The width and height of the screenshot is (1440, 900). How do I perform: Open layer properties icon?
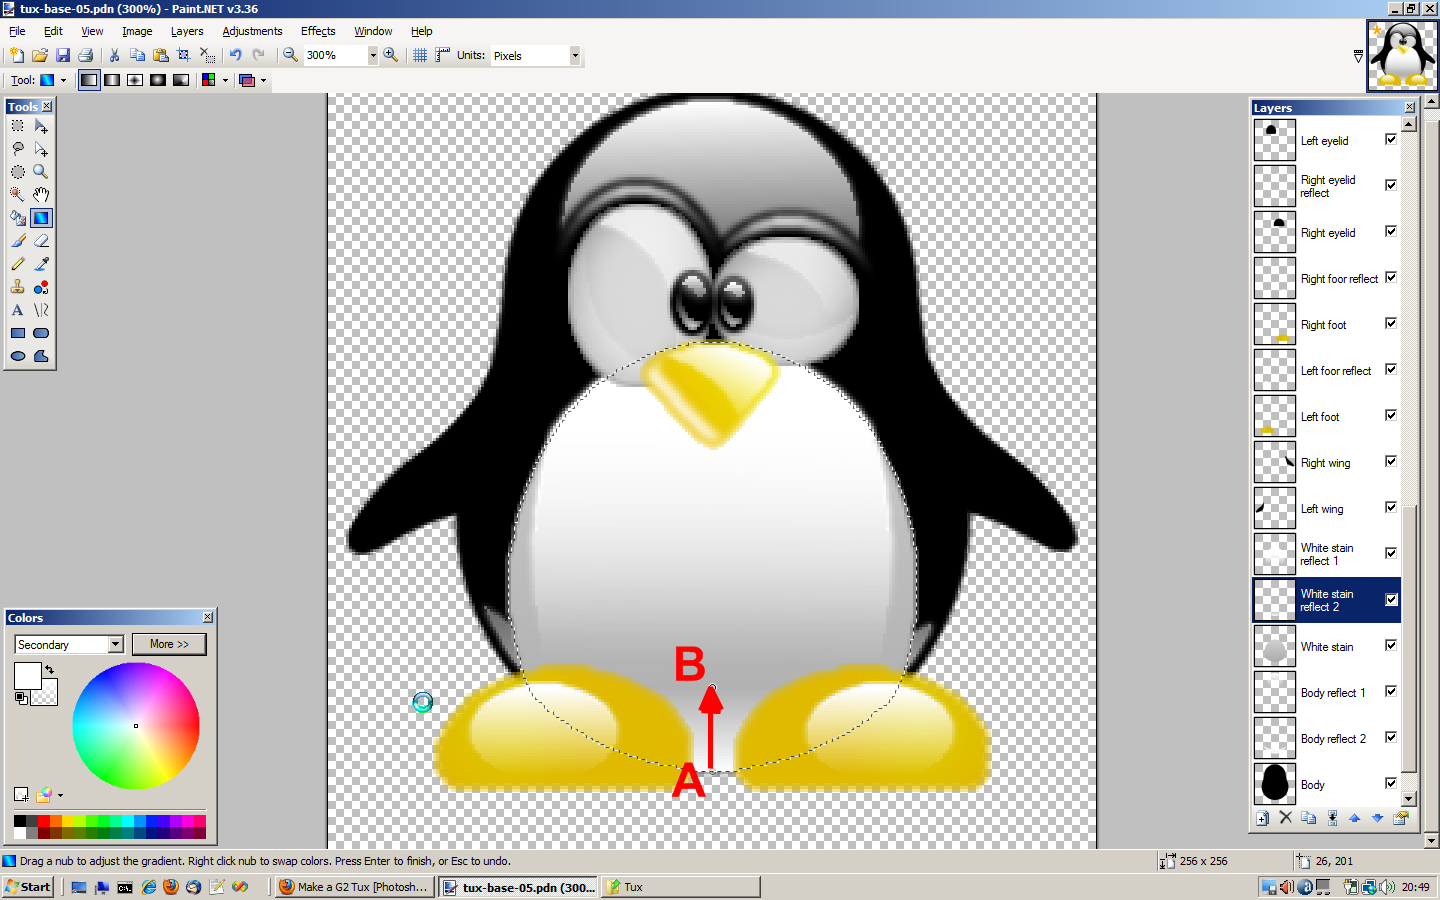1401,818
